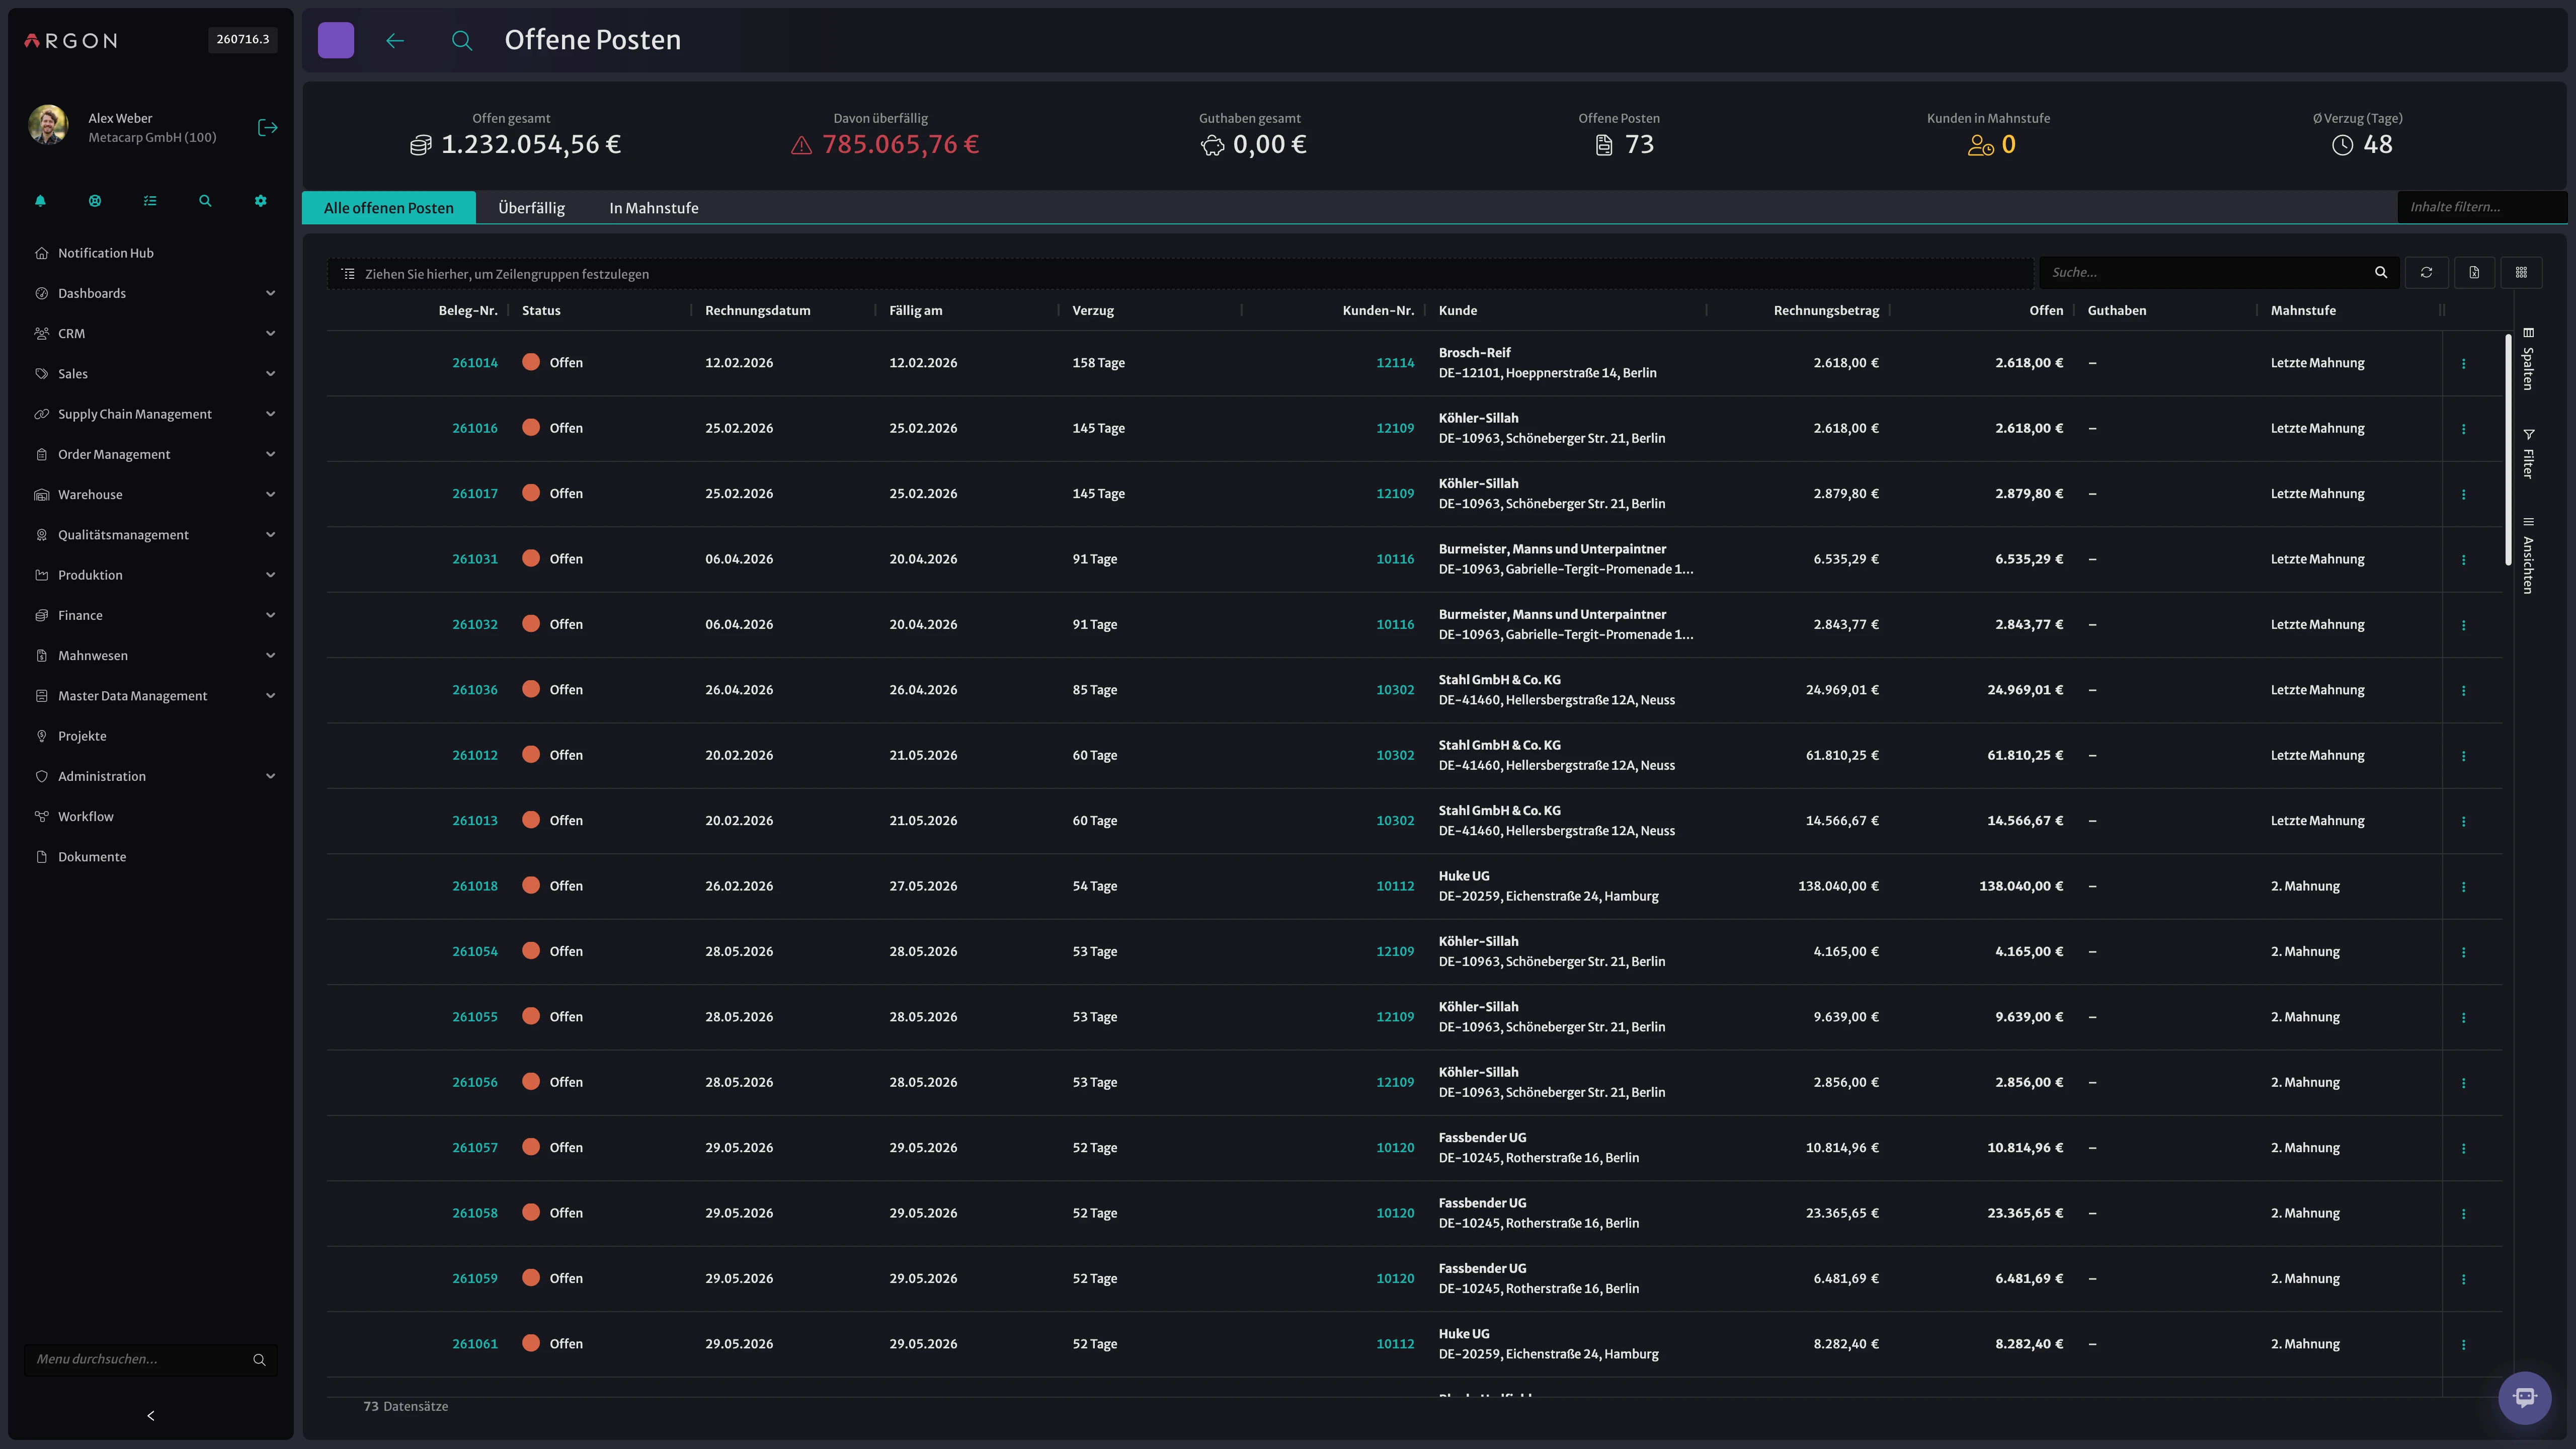The height and width of the screenshot is (1449, 2576).
Task: Open the sidebar settings gear icon
Action: pyautogui.click(x=260, y=201)
